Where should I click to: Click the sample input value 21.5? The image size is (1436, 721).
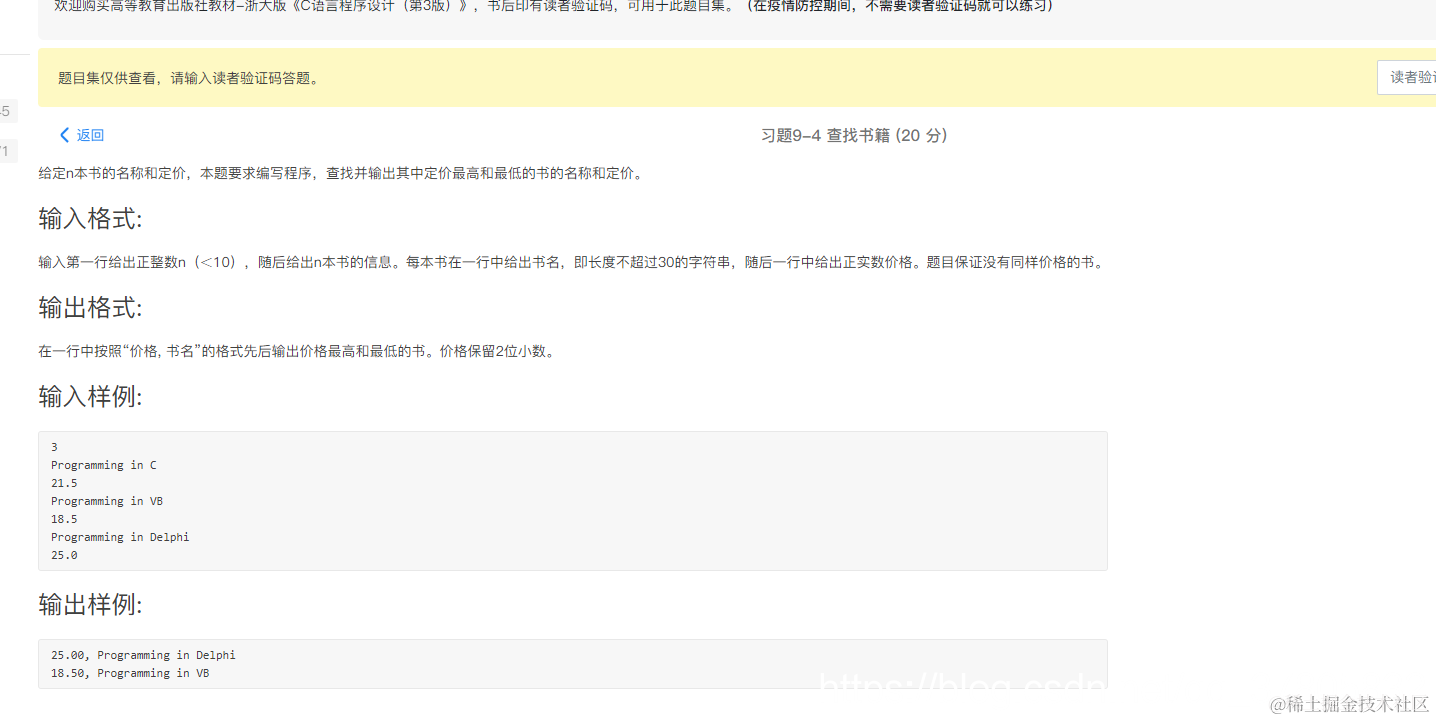tap(64, 483)
